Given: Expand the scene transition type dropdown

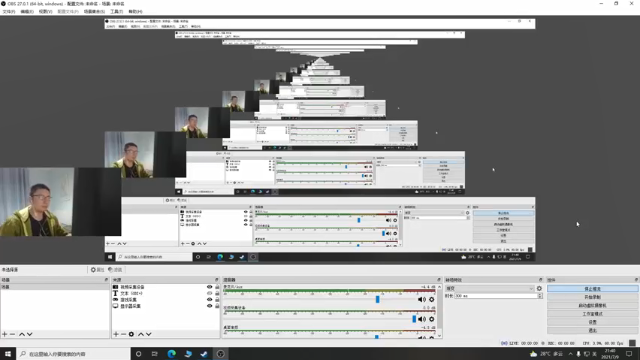Looking at the screenshot, I should pos(490,288).
